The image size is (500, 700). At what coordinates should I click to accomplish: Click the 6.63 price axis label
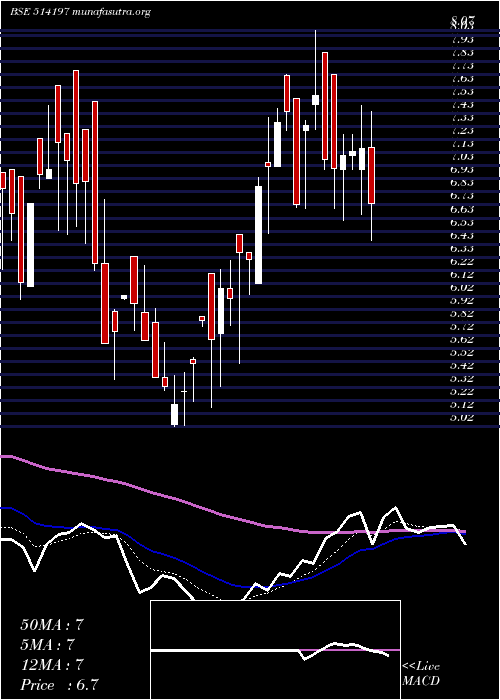[x=462, y=209]
